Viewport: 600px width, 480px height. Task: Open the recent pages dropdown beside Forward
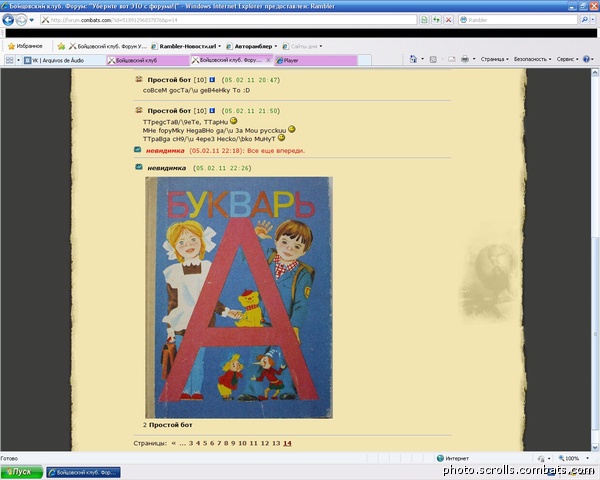(x=31, y=20)
